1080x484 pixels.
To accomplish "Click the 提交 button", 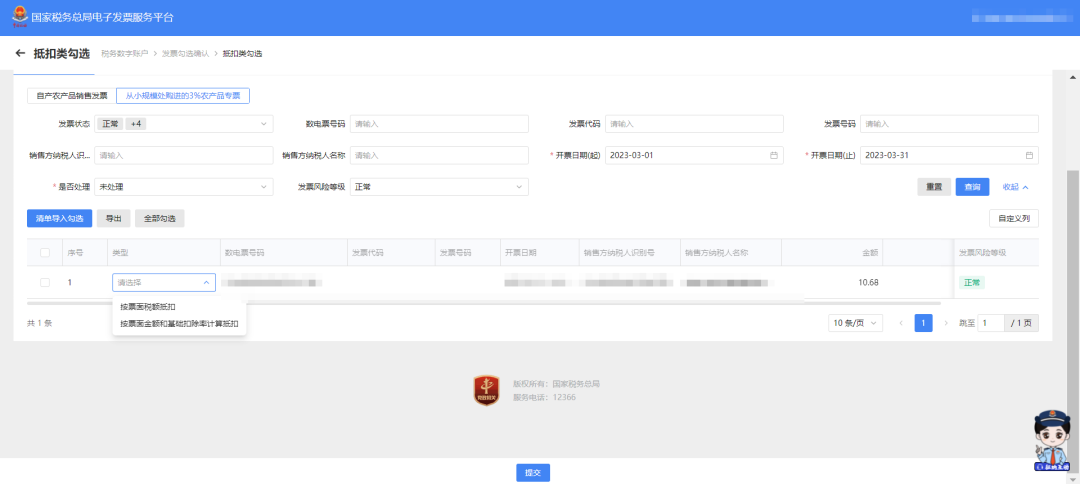I will coord(533,472).
